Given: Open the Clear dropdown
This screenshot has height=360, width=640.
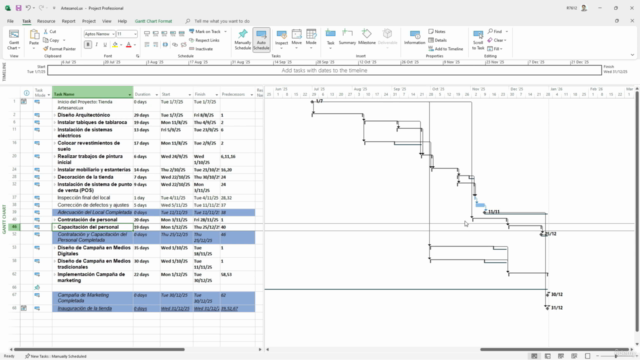Looking at the screenshot, I should (x=497, y=40).
